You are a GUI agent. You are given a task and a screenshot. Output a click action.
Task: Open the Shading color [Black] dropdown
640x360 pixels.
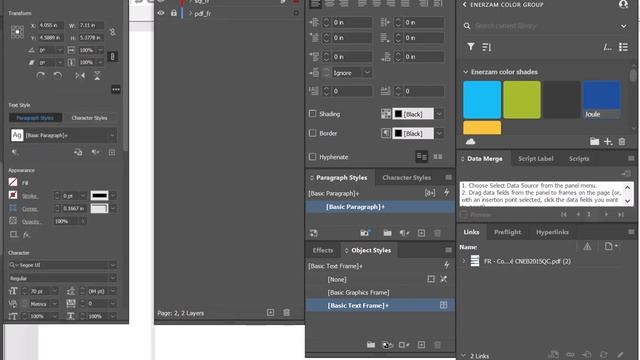[x=439, y=114]
